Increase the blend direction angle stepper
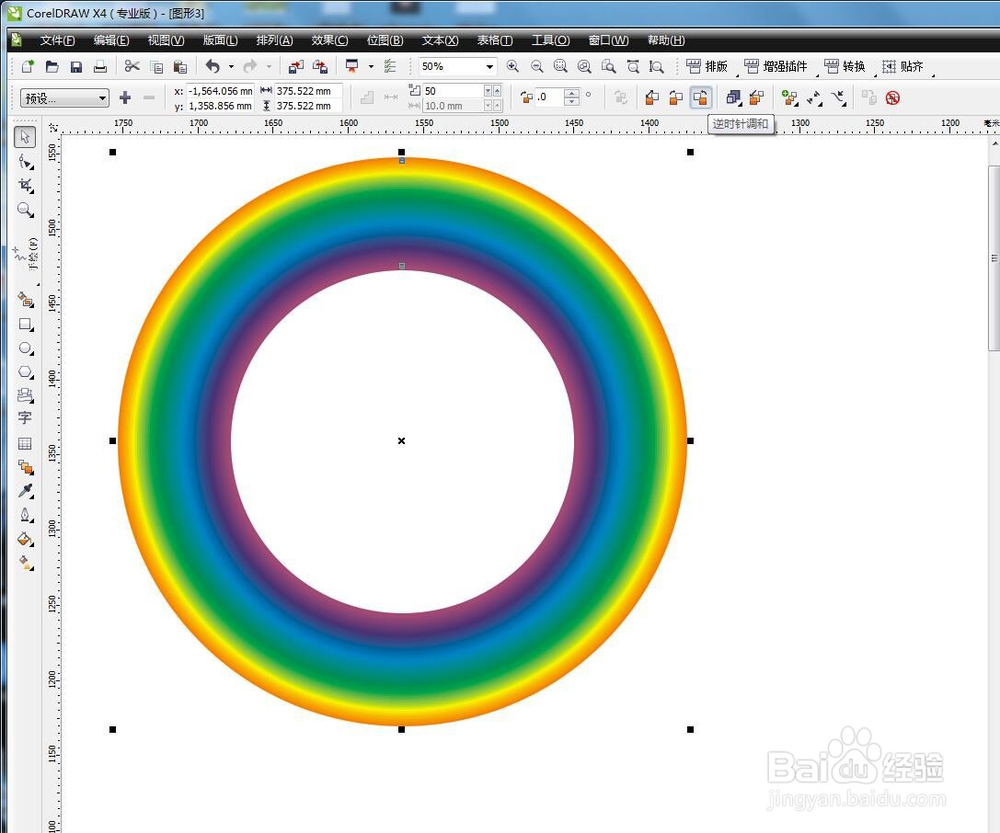Screen dimensions: 1000x833 pos(572,93)
